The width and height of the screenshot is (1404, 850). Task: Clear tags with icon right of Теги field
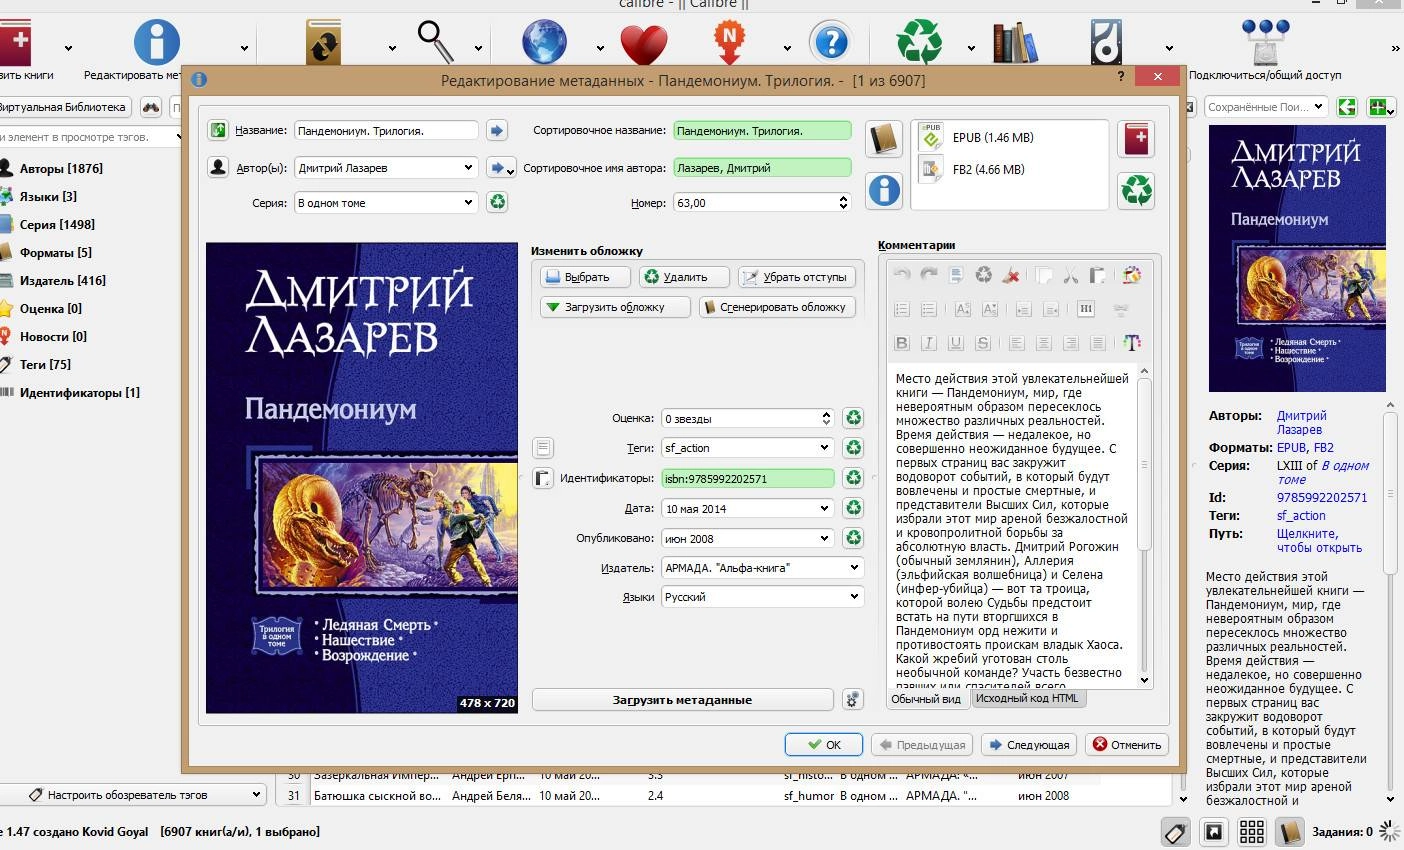(853, 448)
